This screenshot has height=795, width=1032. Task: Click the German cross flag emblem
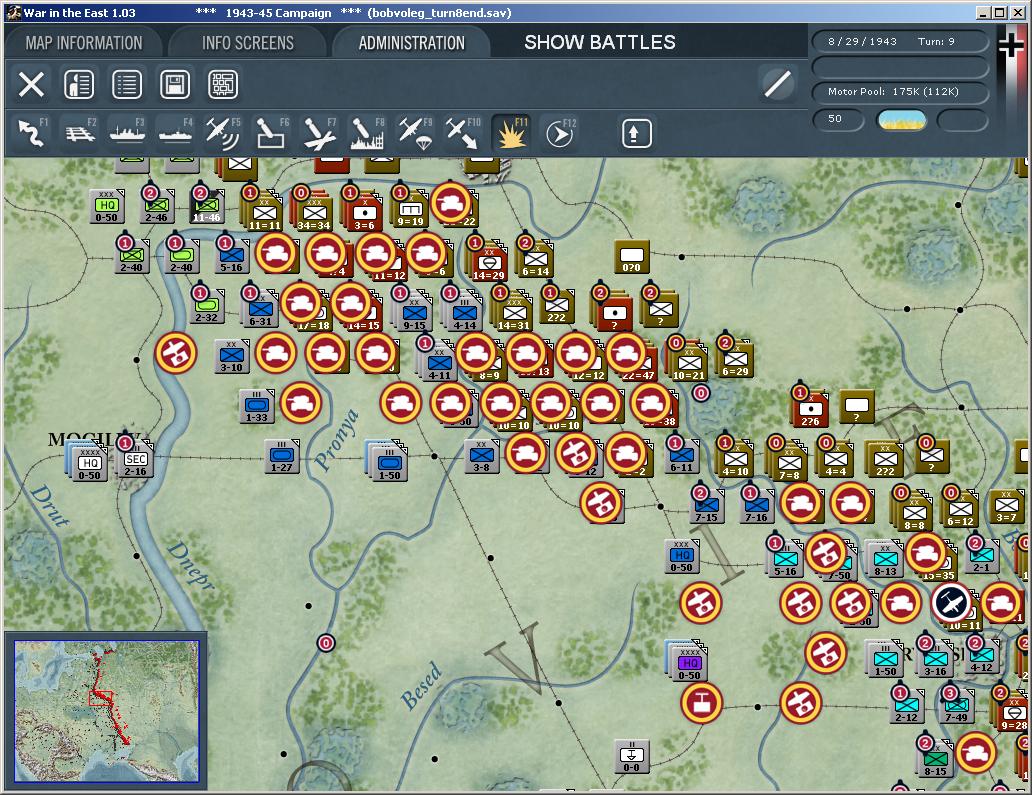pos(1012,46)
